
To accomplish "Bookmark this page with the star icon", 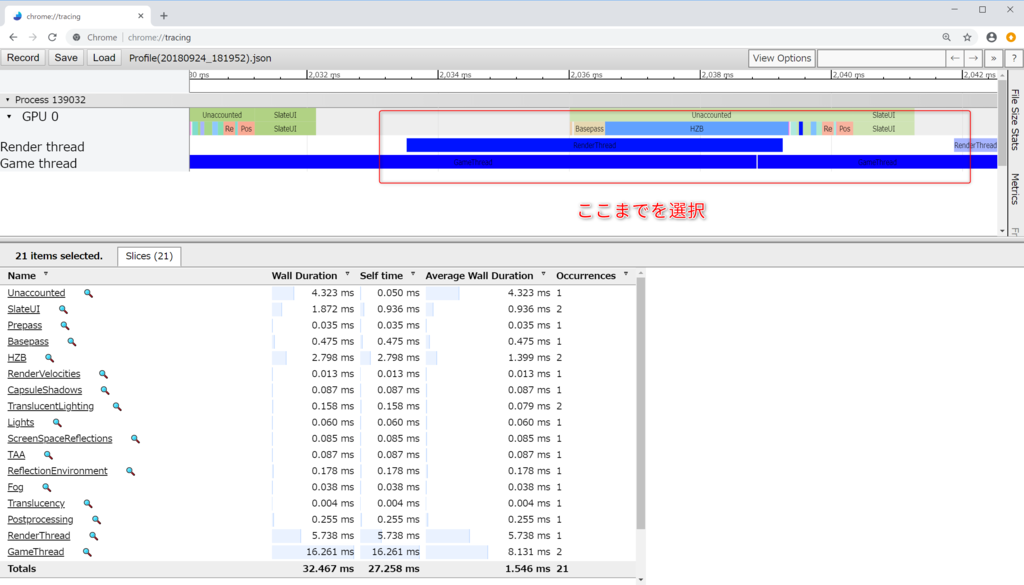I will point(967,37).
